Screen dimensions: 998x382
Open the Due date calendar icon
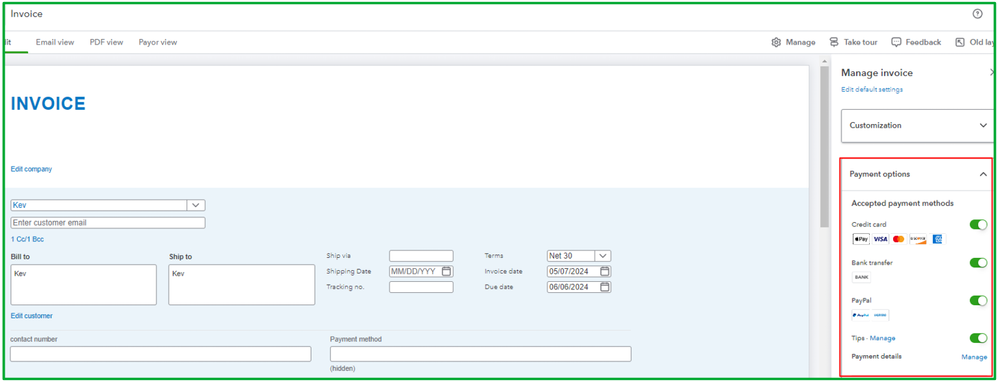coord(605,287)
